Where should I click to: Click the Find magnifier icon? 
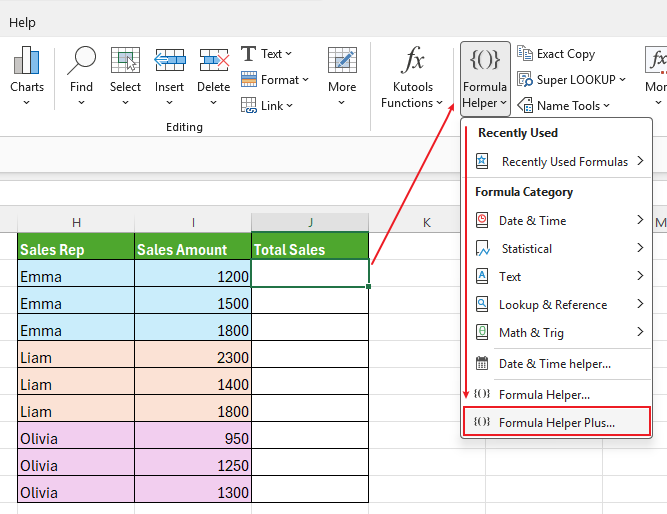point(81,60)
